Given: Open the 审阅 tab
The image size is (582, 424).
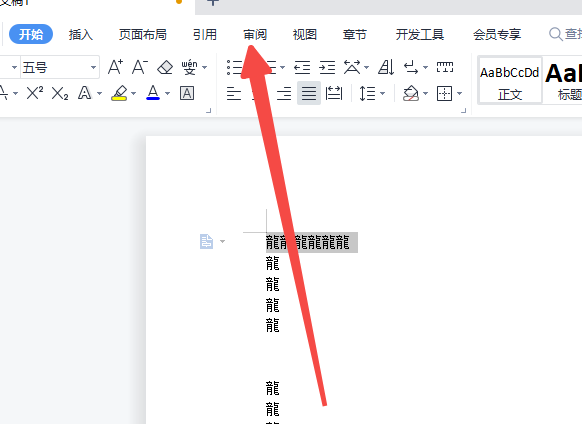Looking at the screenshot, I should coord(255,35).
